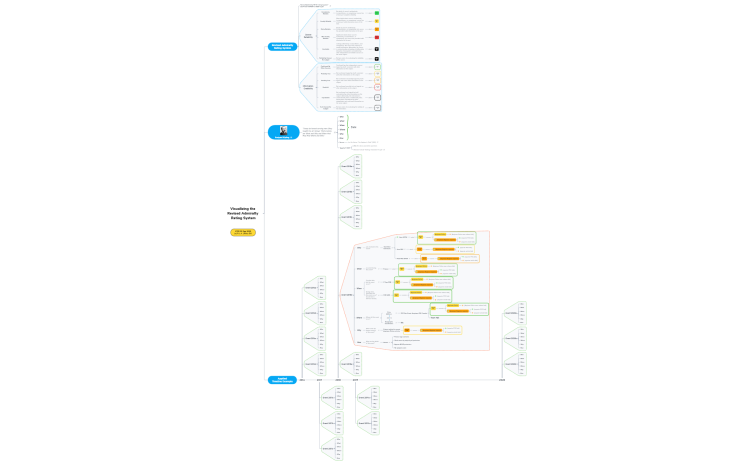Select the 2014 marker on the timeline
This screenshot has height=464, width=750.
(302, 380)
